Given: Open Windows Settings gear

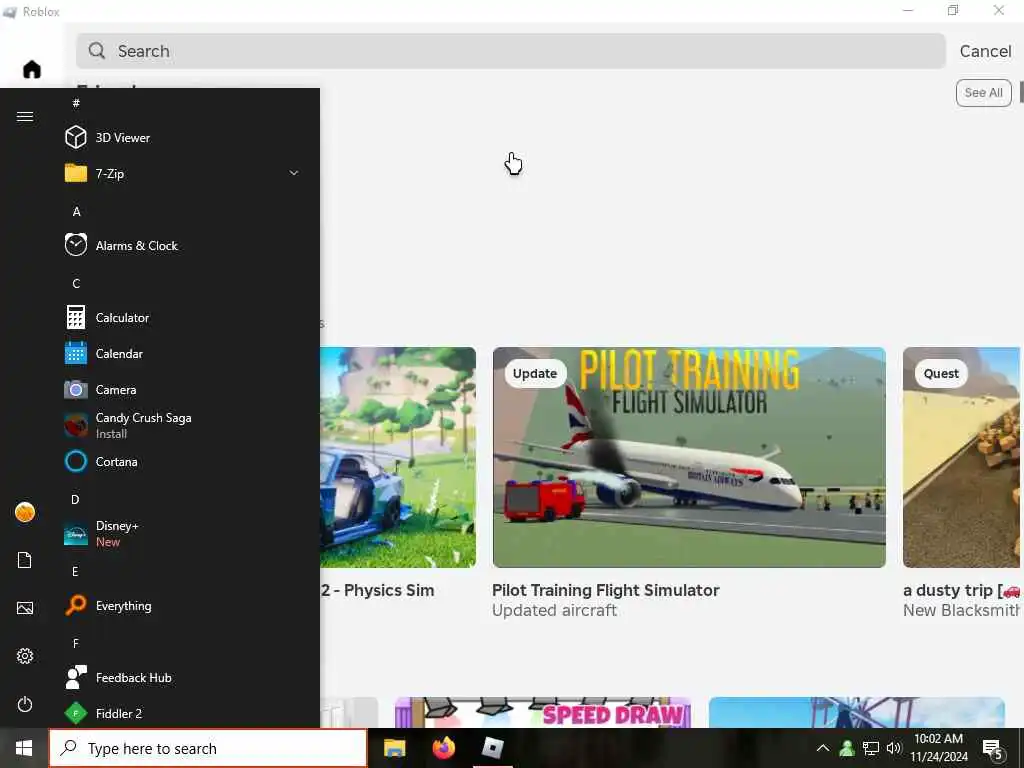Looking at the screenshot, I should pos(25,656).
